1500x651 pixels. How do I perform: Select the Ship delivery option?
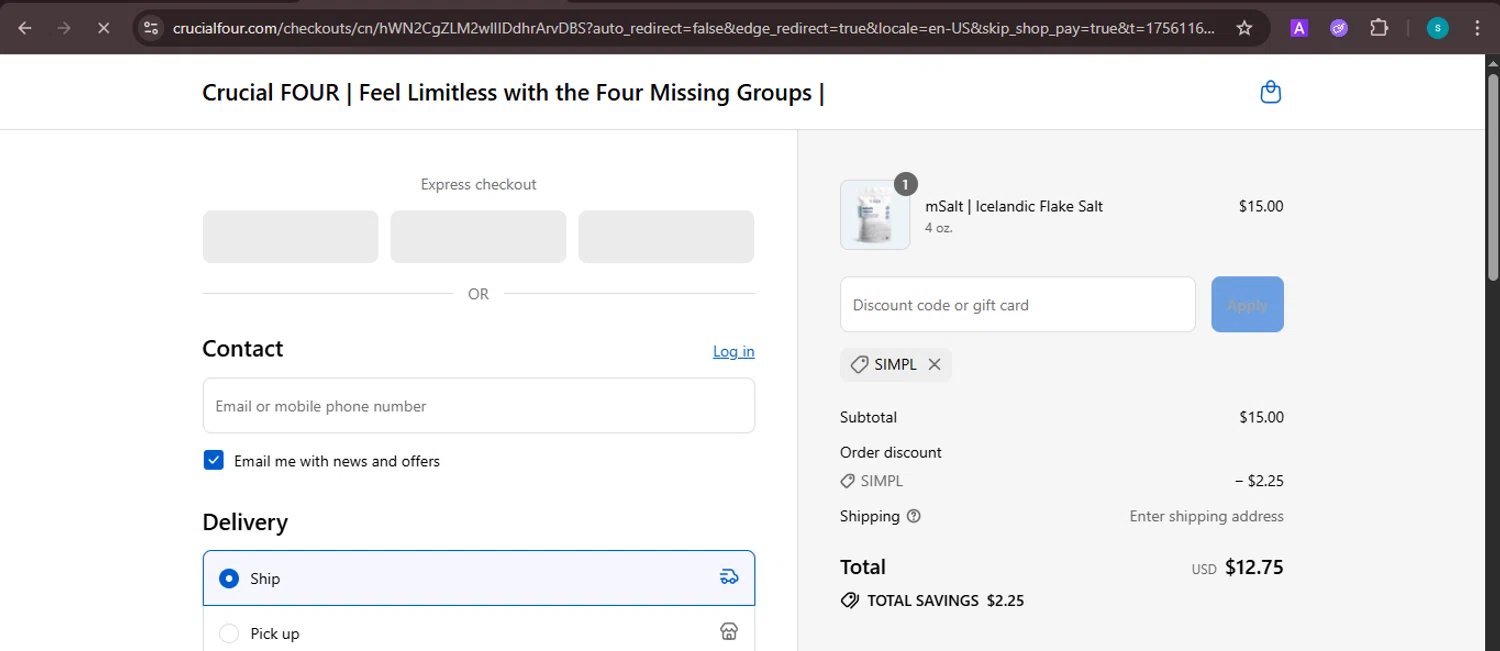(x=479, y=578)
